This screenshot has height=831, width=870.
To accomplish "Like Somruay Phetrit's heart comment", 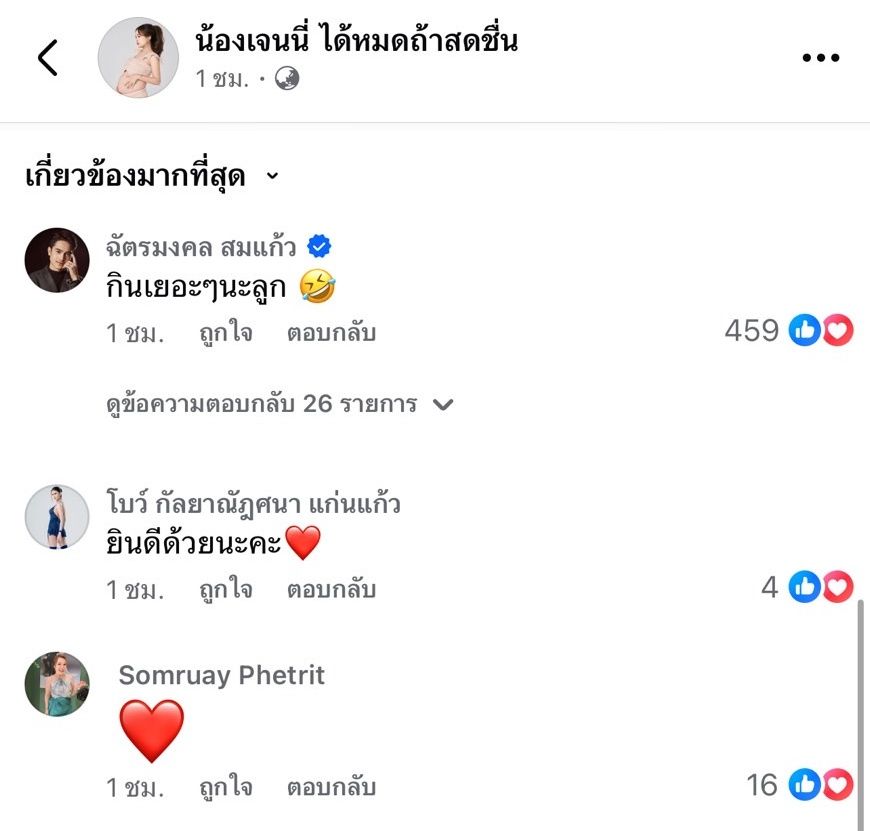I will (x=225, y=788).
